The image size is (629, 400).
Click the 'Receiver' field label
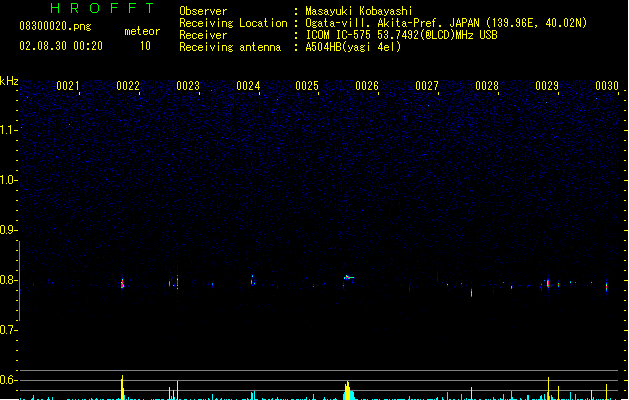coord(203,35)
